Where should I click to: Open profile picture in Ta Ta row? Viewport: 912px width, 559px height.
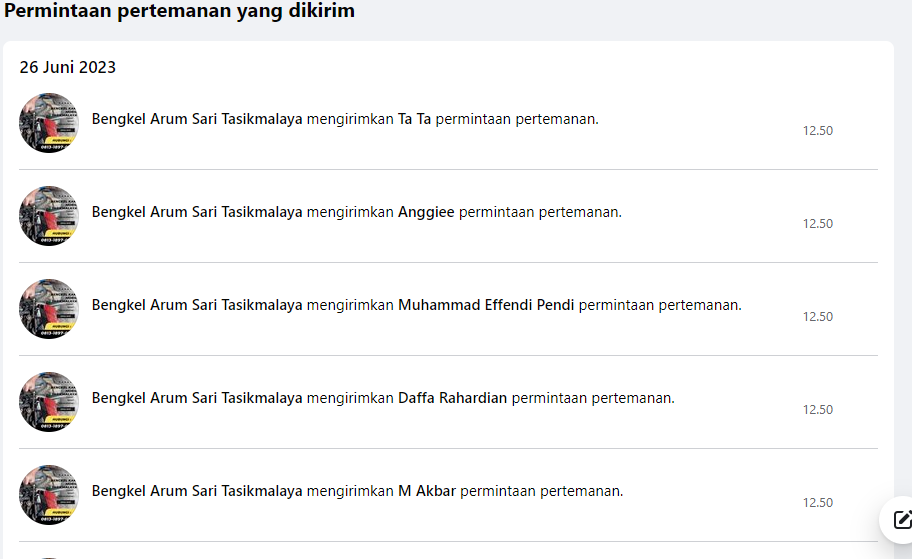pos(49,123)
